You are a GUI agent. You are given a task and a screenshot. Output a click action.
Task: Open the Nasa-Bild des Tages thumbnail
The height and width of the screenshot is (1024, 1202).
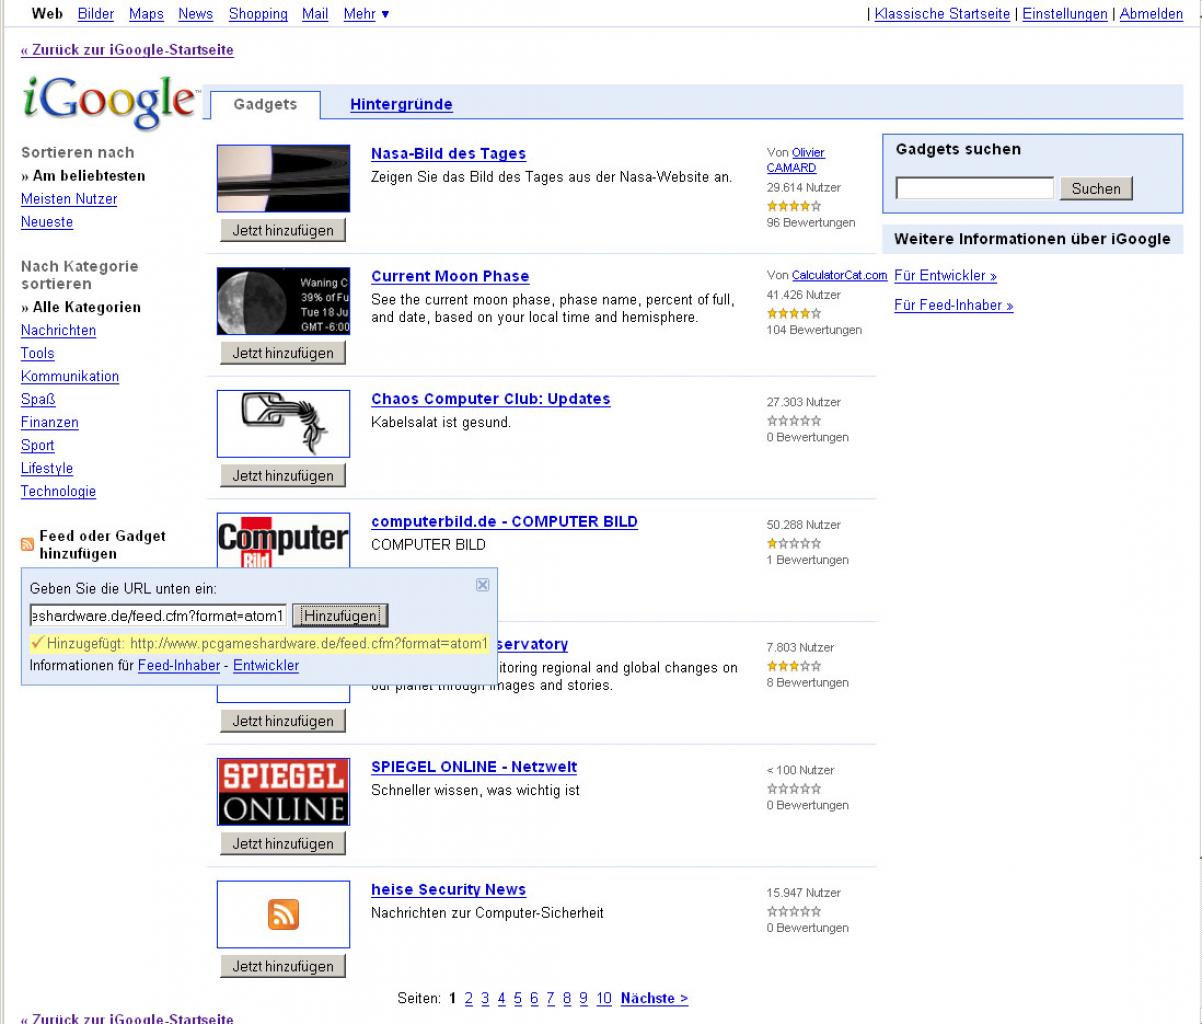tap(284, 178)
